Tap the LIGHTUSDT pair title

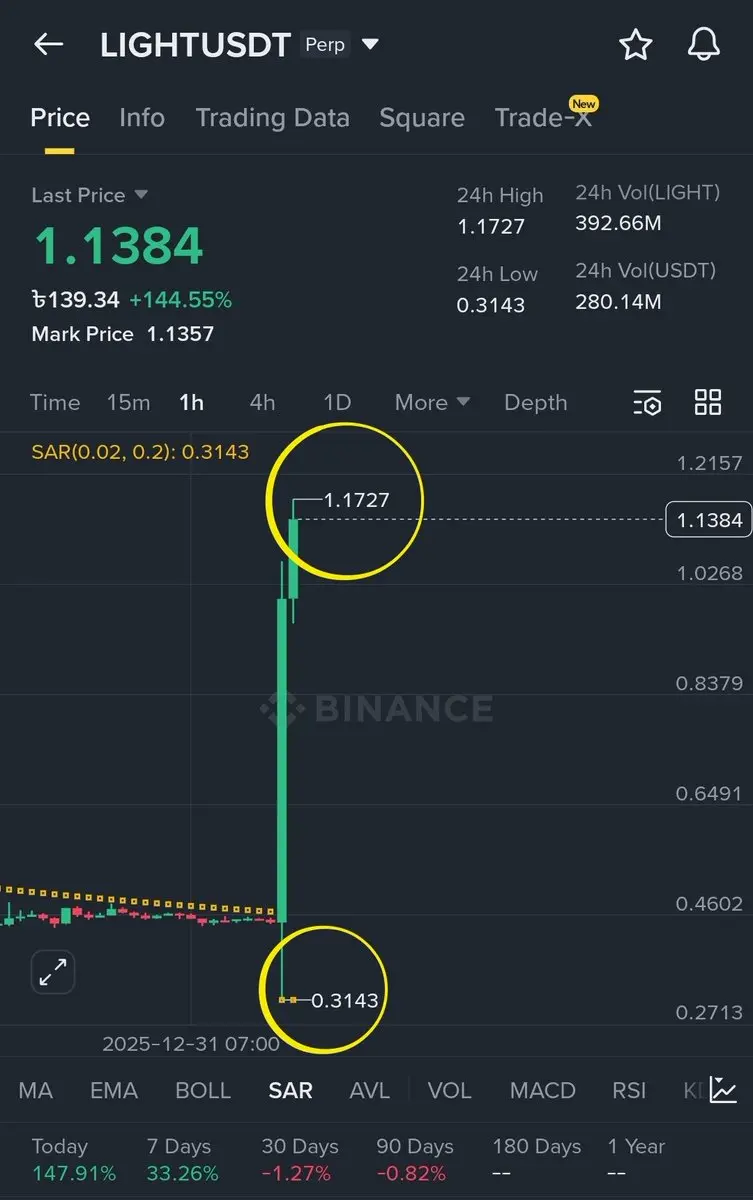pyautogui.click(x=195, y=45)
